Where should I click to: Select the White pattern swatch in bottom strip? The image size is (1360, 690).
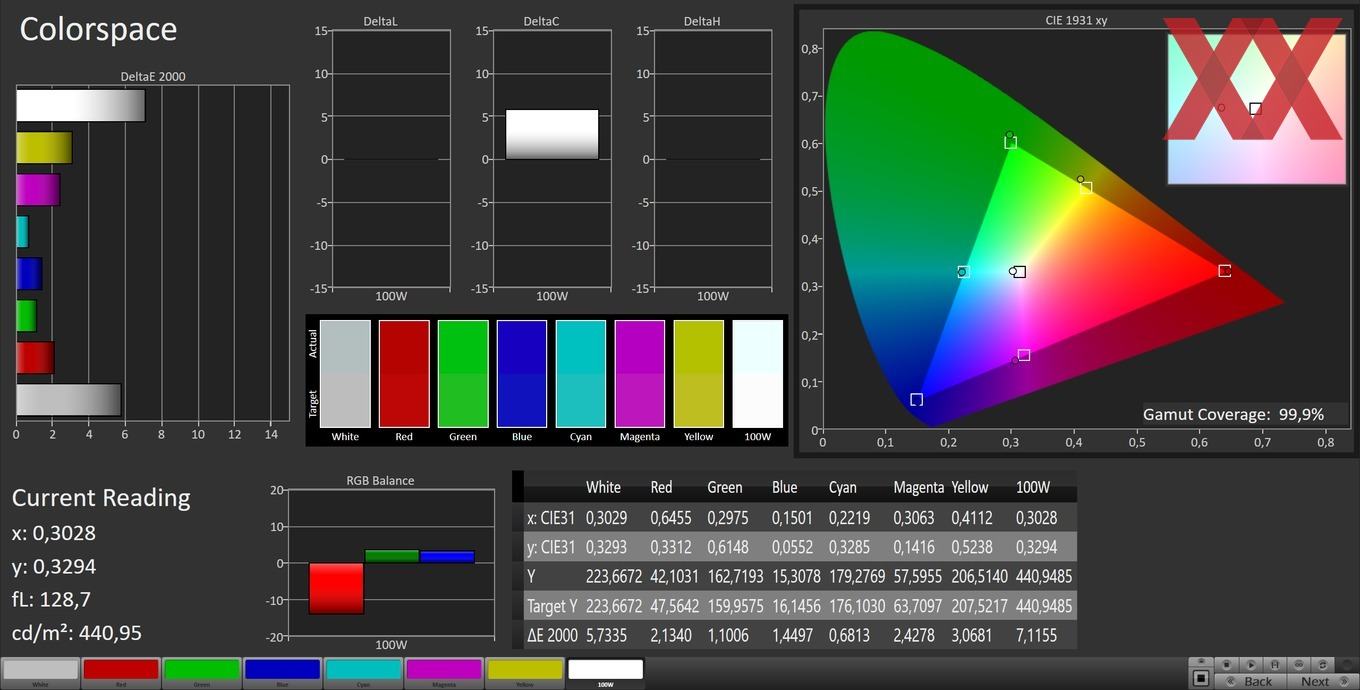click(x=40, y=673)
